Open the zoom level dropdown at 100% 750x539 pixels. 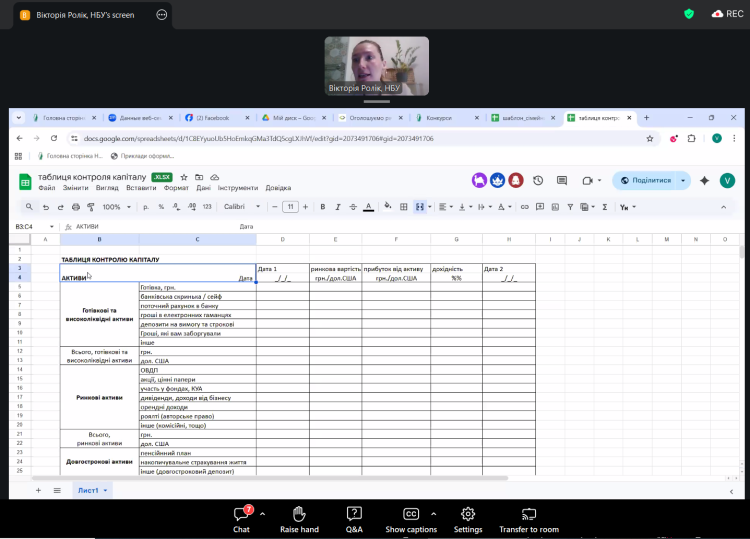(115, 207)
